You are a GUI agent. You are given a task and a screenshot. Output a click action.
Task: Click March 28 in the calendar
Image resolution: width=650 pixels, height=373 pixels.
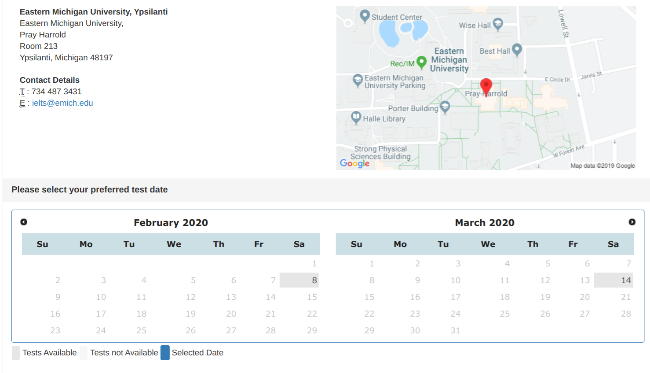(x=626, y=314)
